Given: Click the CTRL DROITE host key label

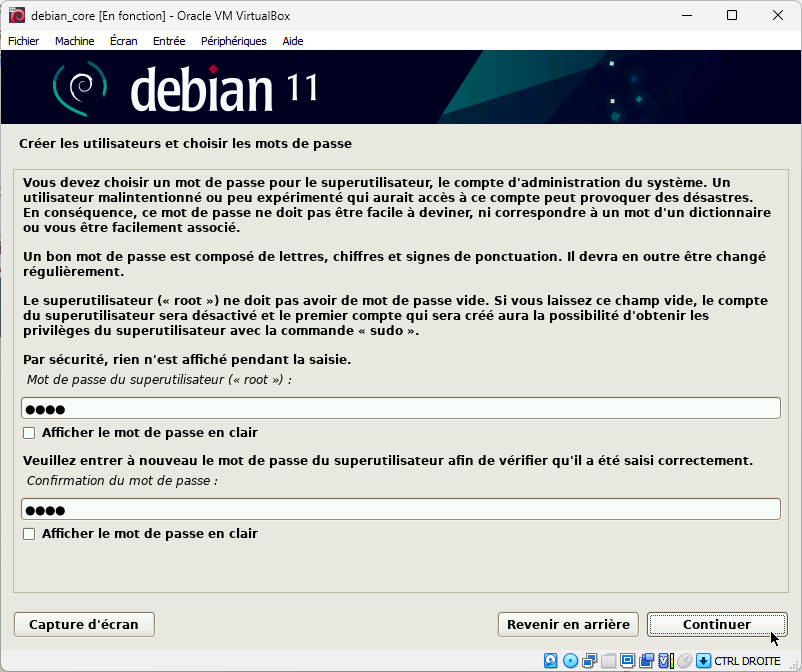Looking at the screenshot, I should click(x=747, y=661).
